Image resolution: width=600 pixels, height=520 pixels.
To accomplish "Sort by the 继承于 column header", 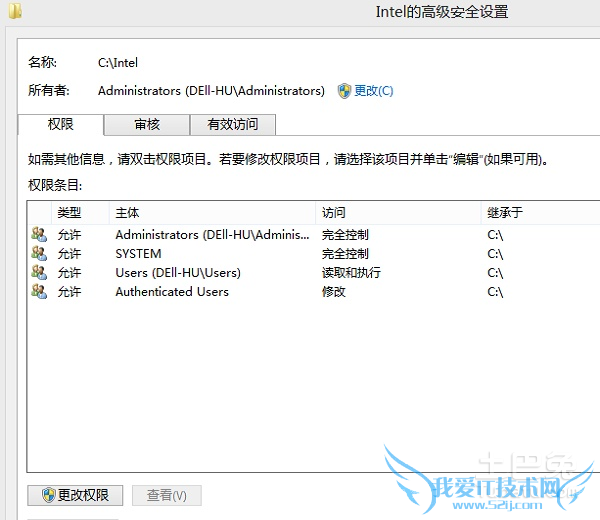I will click(540, 212).
